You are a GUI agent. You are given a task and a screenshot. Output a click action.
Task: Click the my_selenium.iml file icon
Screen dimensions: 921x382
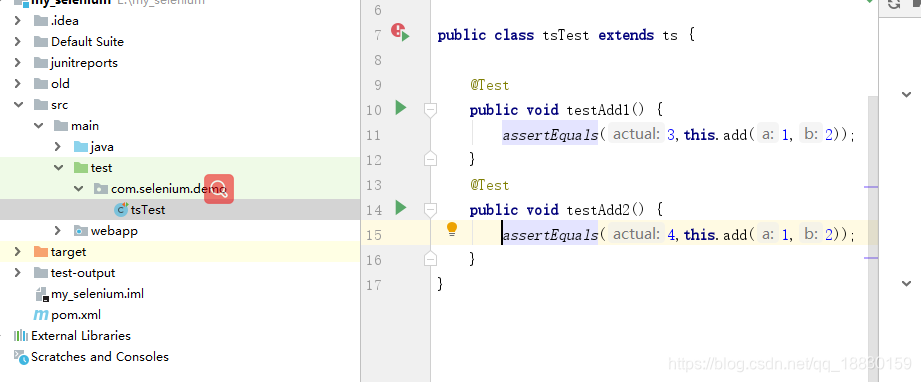pyautogui.click(x=41, y=294)
